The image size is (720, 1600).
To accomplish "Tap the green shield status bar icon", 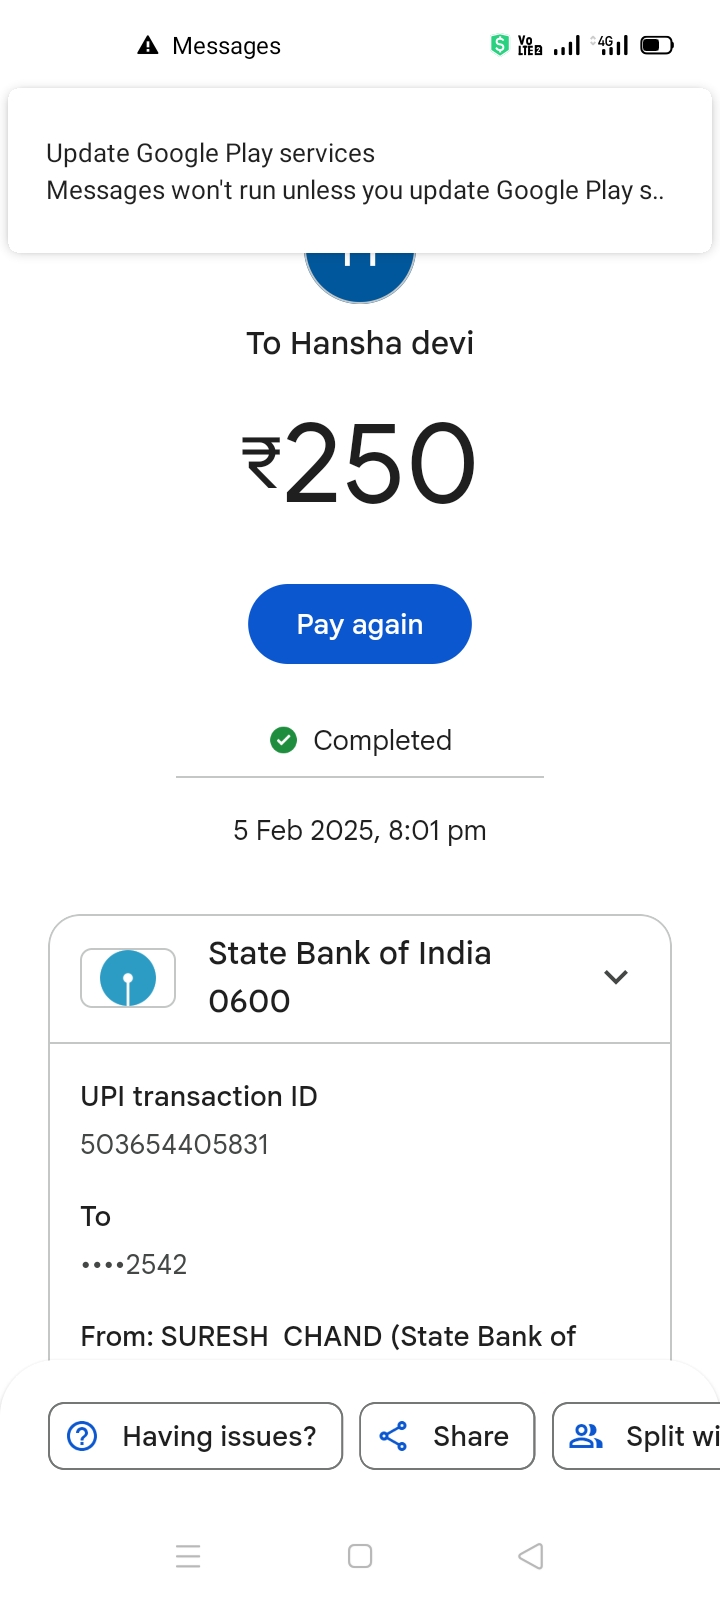I will click(499, 45).
